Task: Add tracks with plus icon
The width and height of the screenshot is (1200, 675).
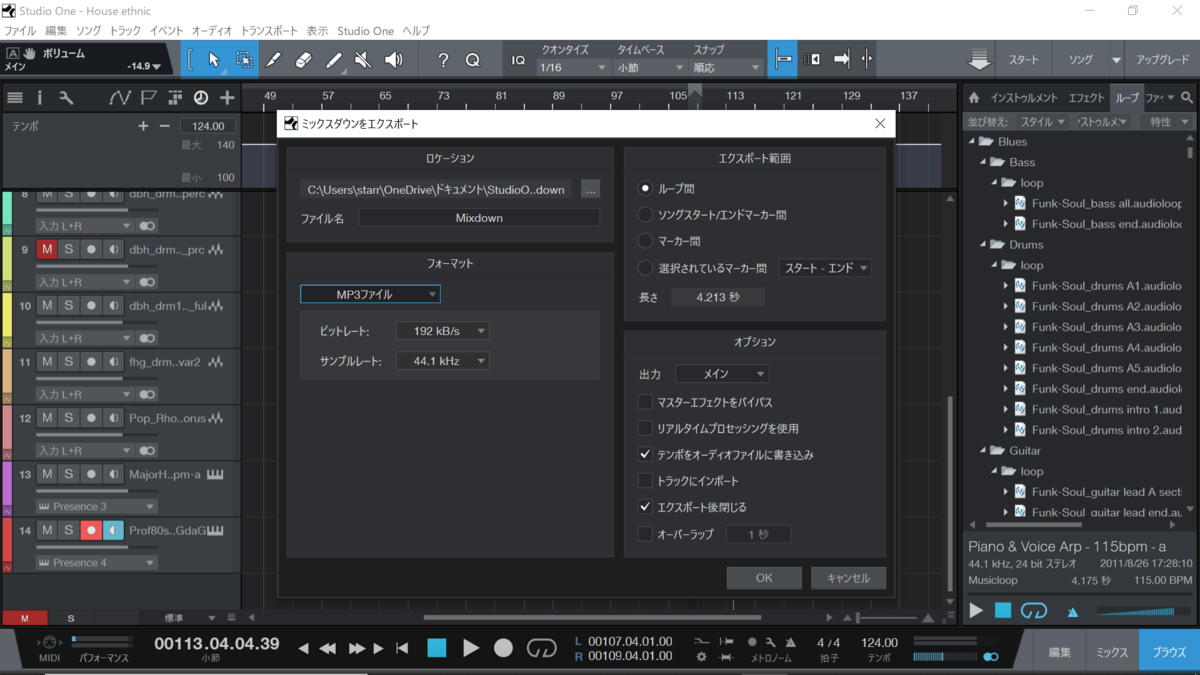Action: [x=227, y=98]
